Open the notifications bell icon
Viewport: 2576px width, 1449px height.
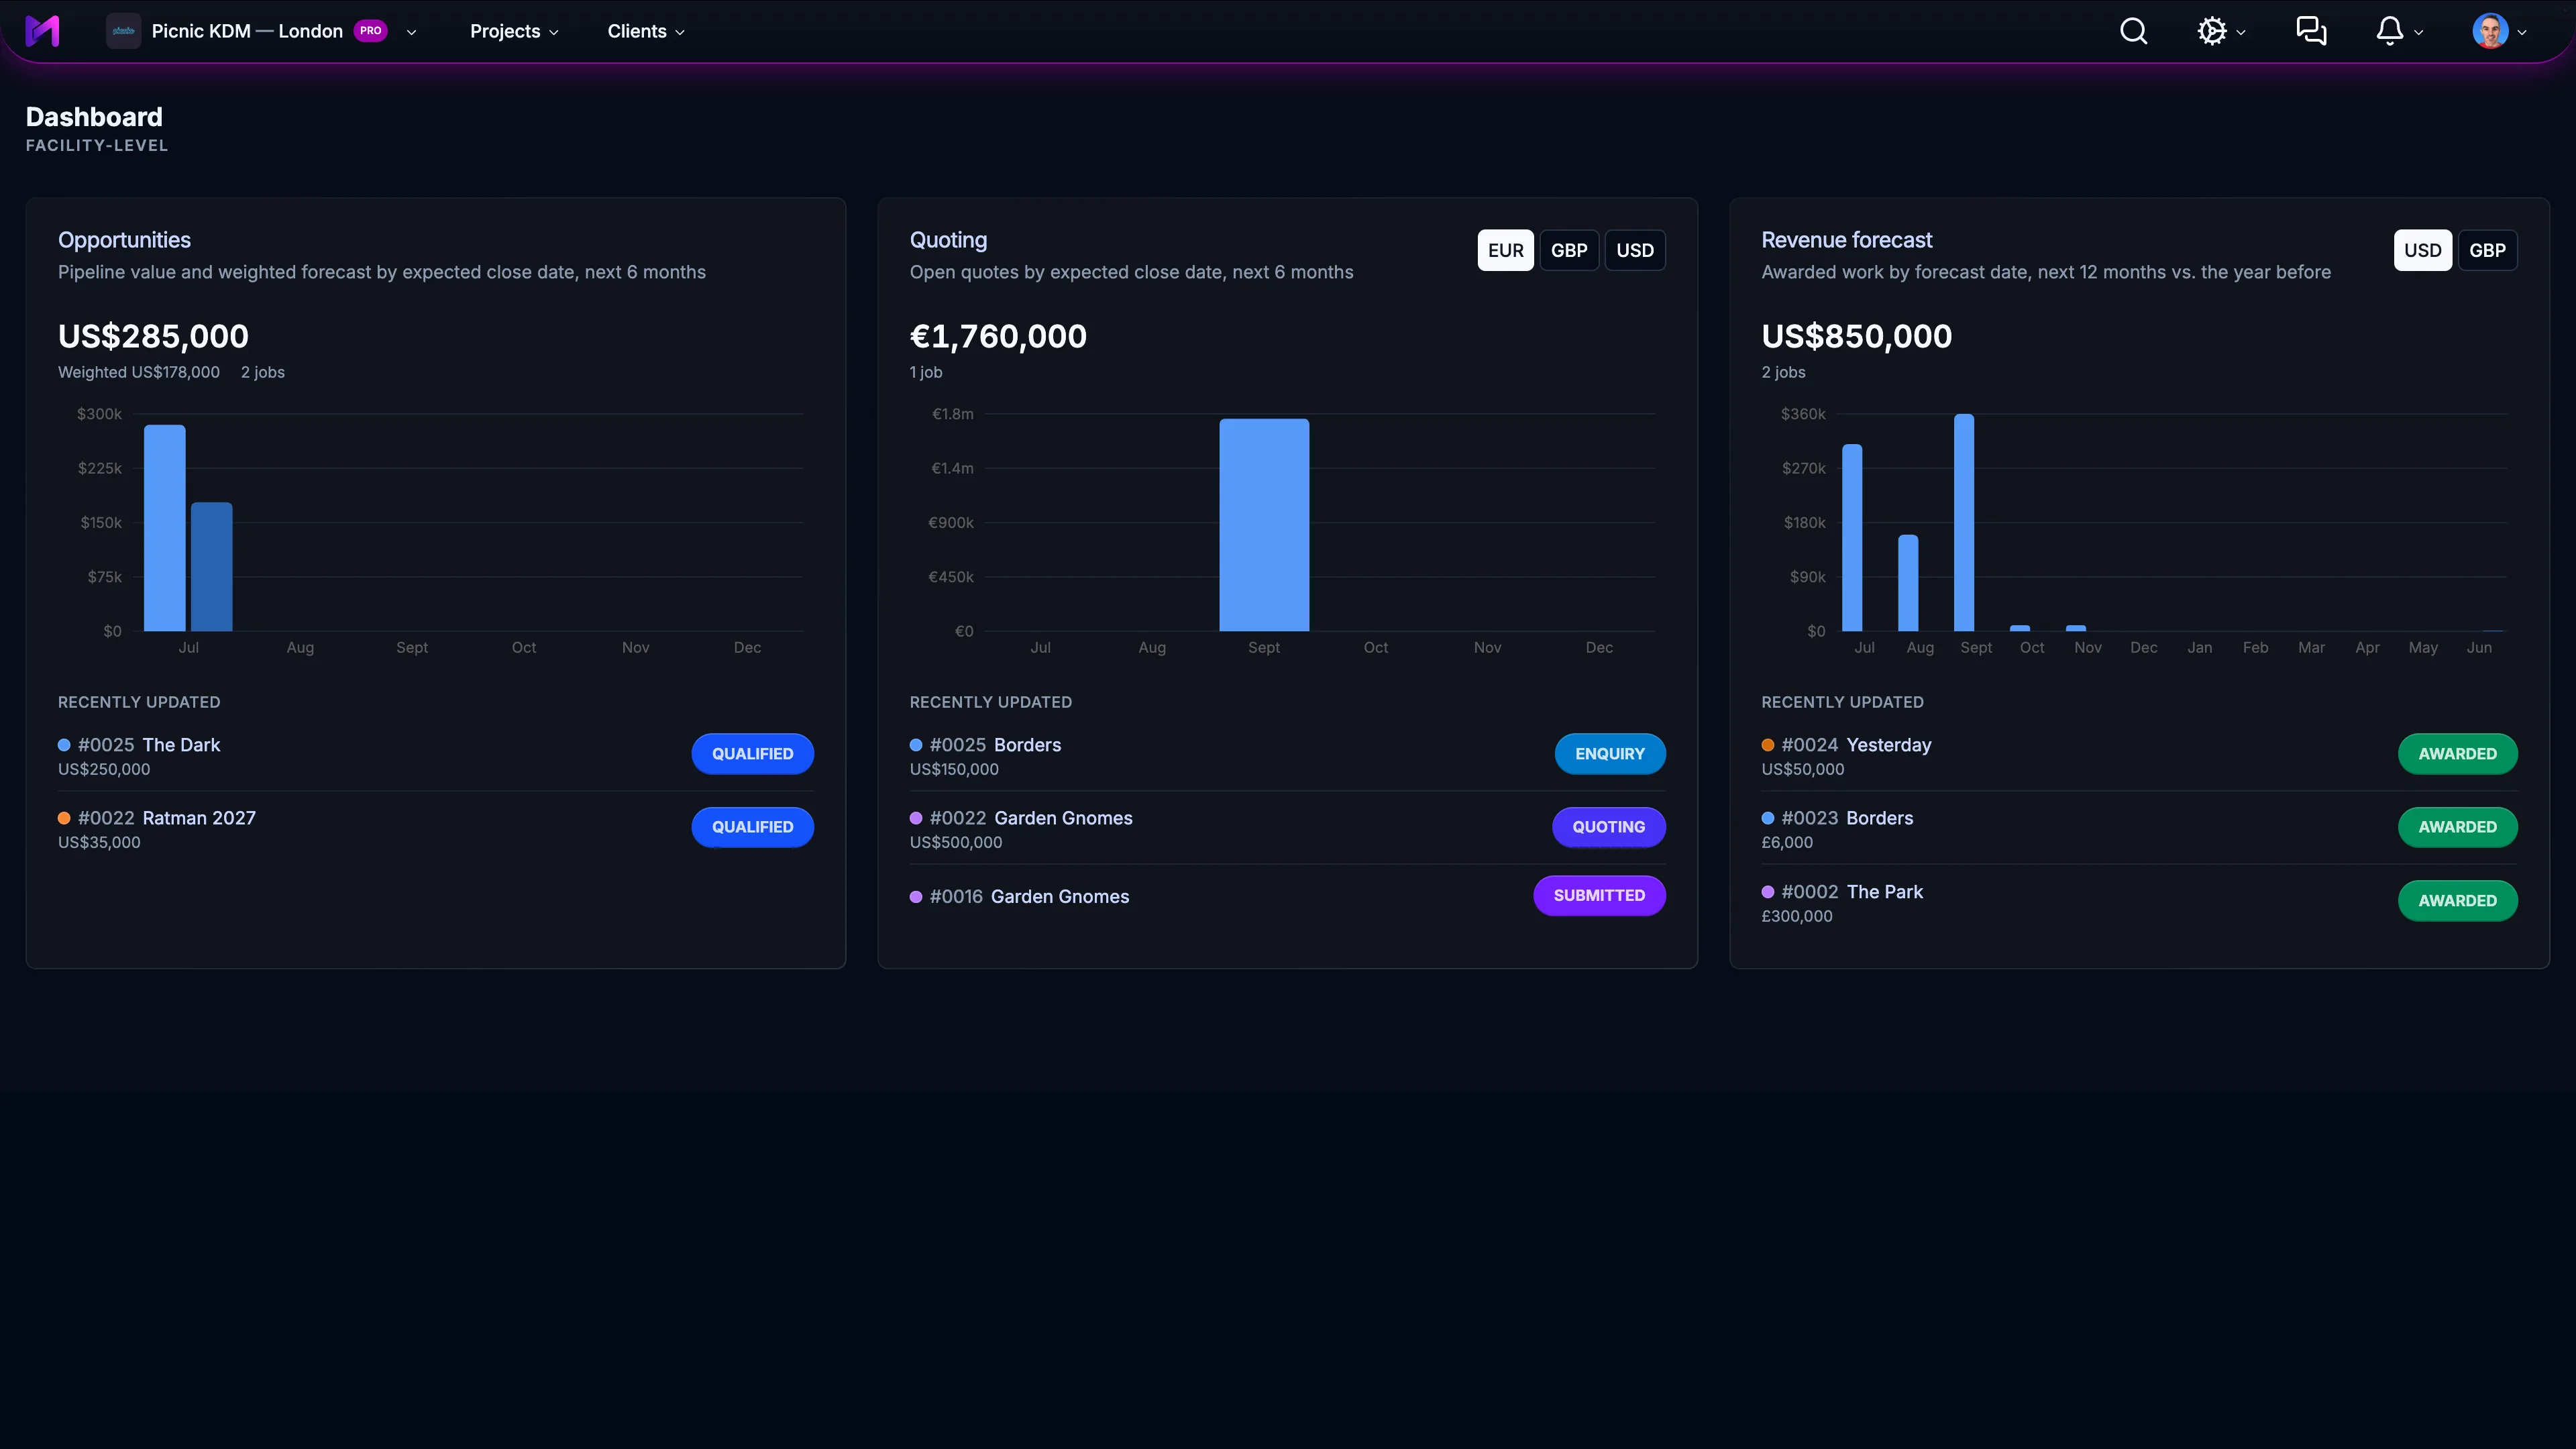pos(2389,31)
